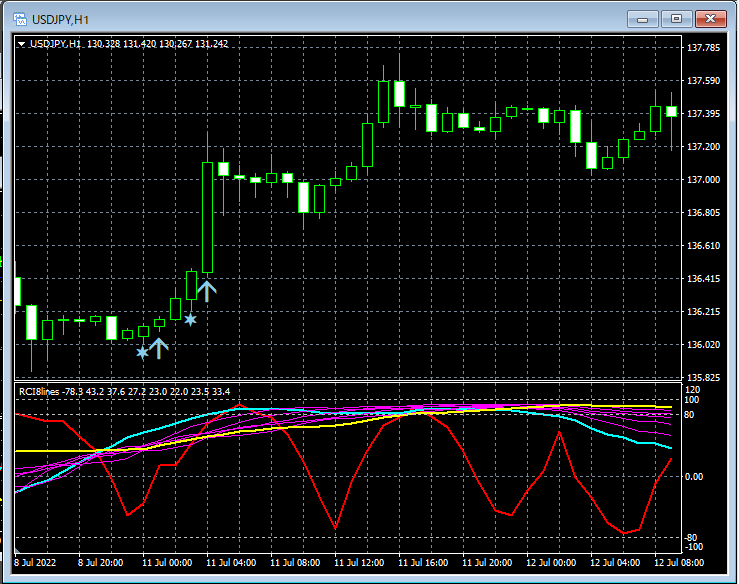
Task: Minimize the USDJPY,H1 chart window
Action: click(641, 19)
